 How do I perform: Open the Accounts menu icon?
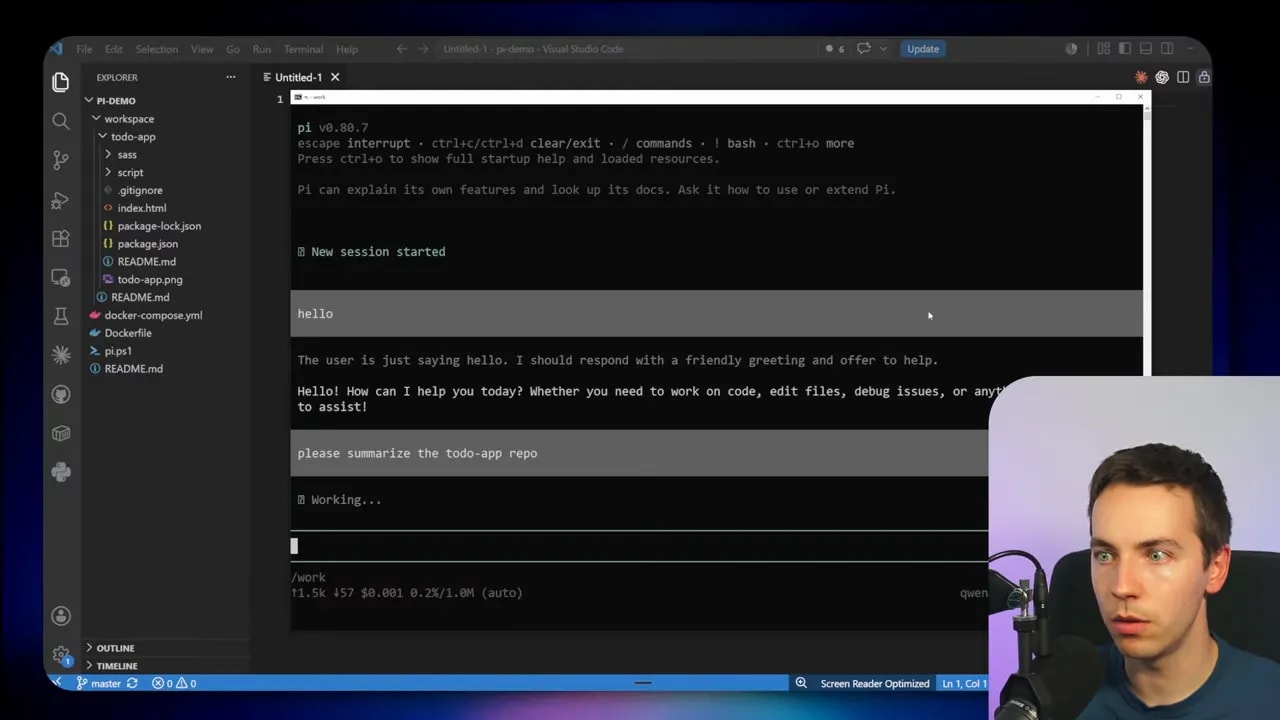61,616
